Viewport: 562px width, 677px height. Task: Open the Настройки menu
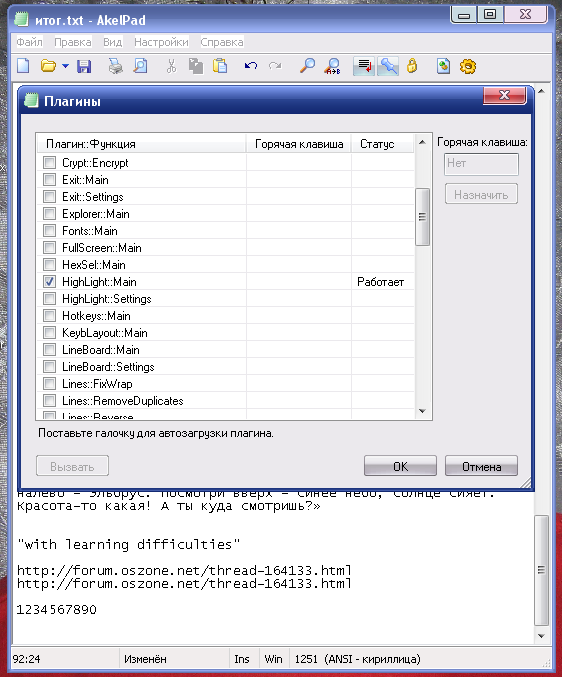161,42
